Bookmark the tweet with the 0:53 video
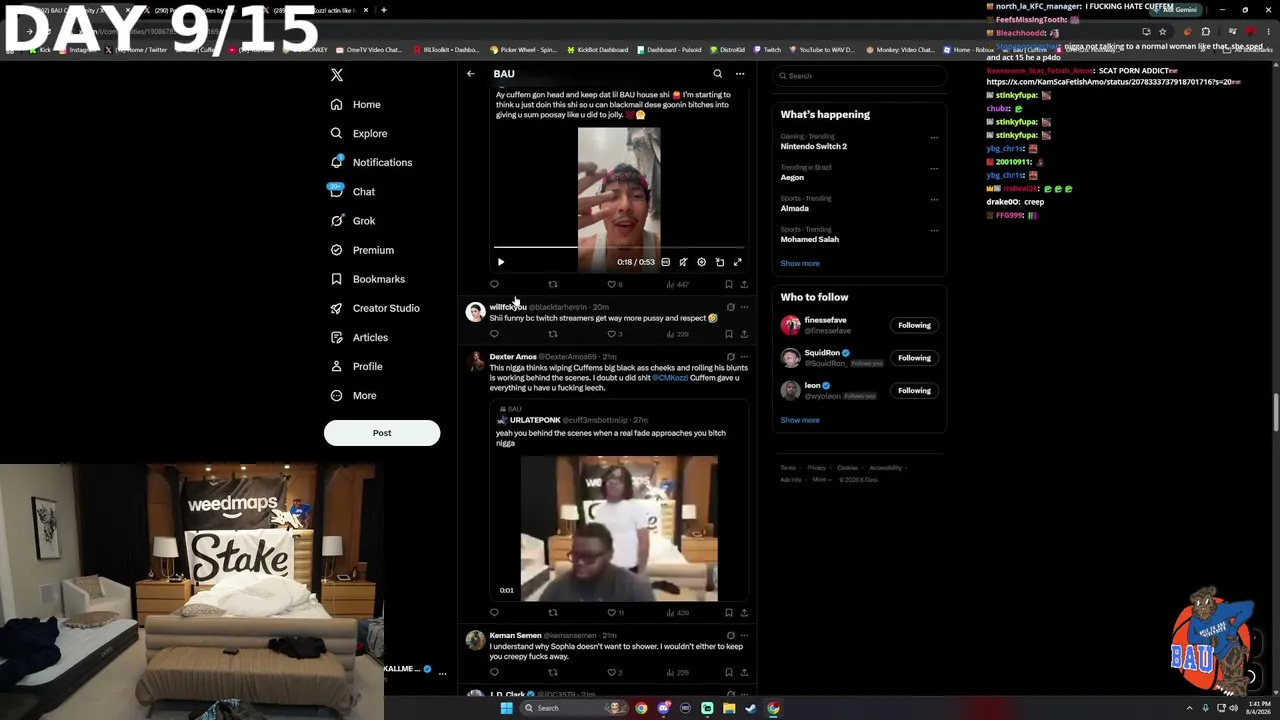 (x=728, y=284)
